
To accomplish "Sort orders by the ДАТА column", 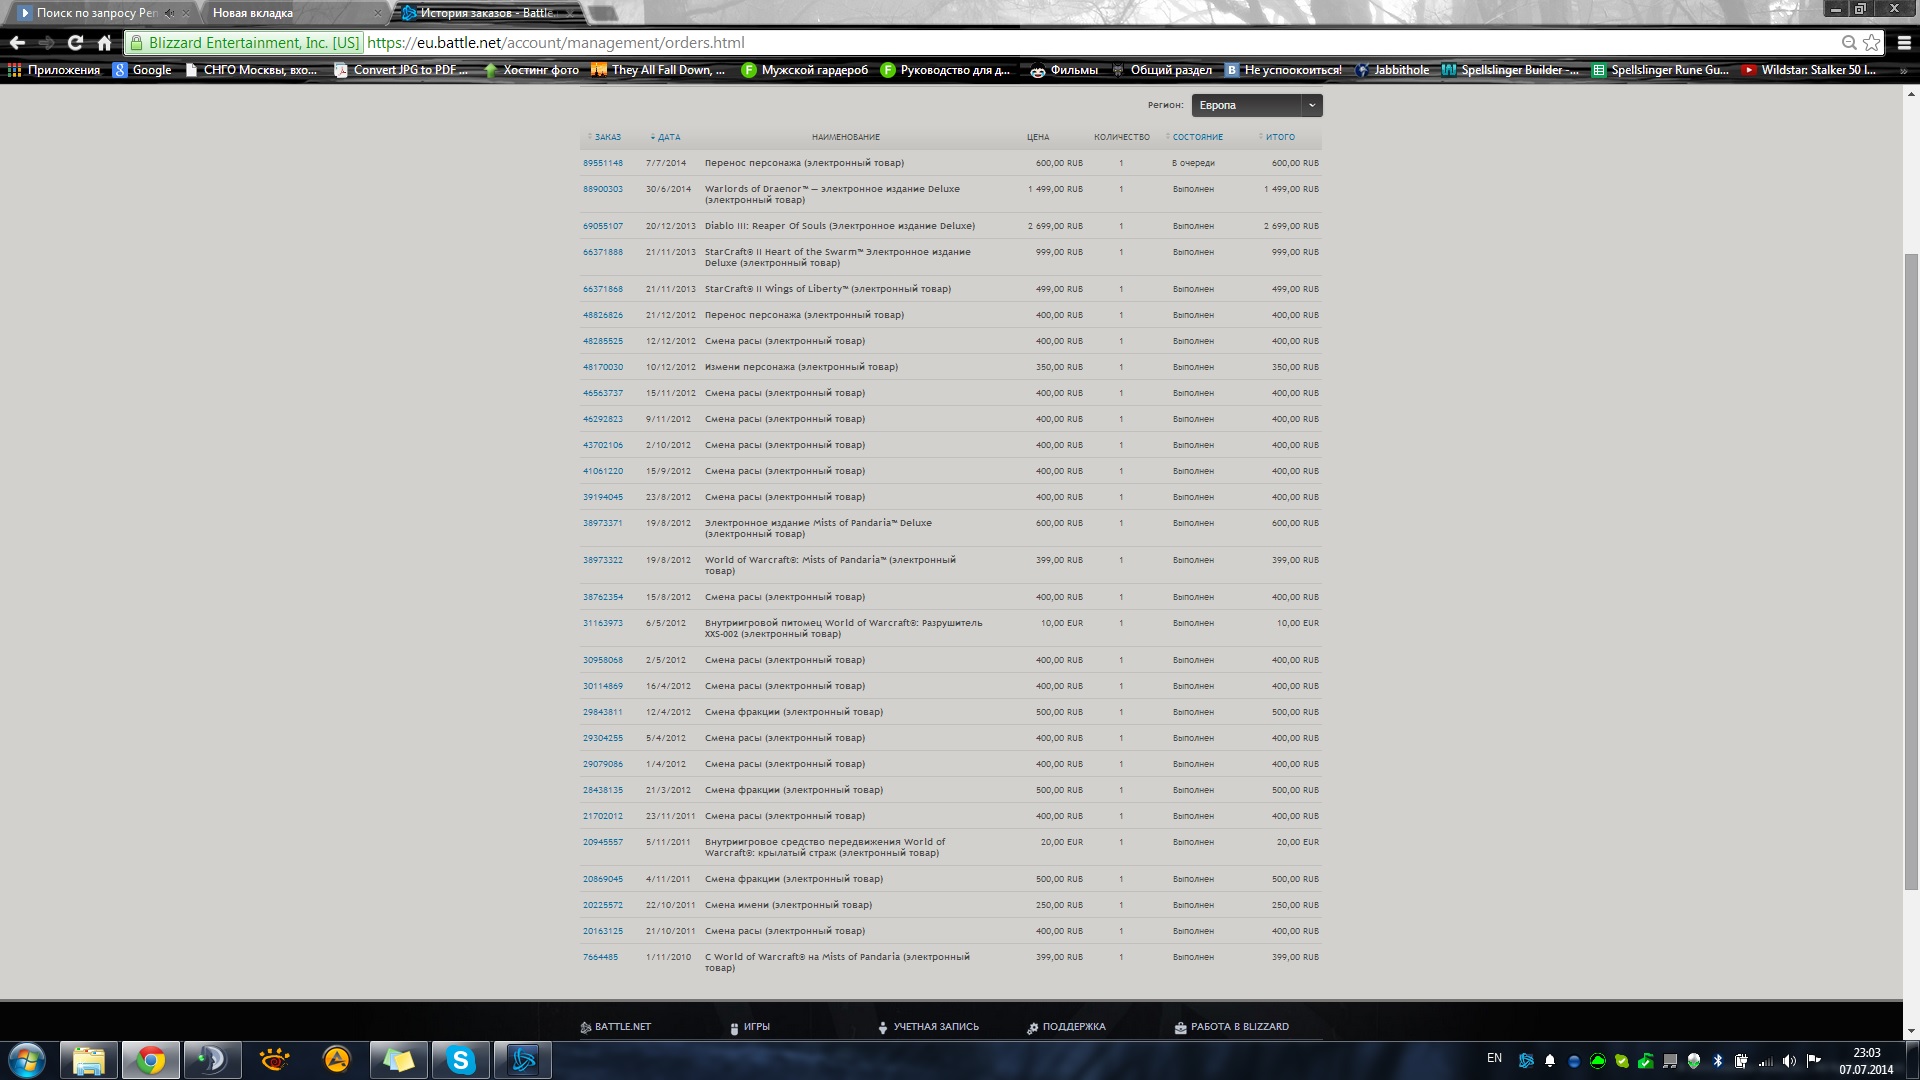I will [666, 137].
